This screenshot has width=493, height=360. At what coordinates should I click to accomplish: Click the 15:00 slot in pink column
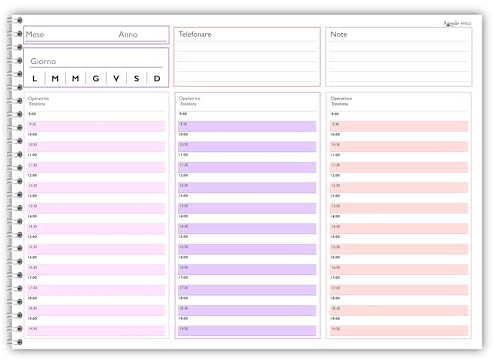coord(96,239)
